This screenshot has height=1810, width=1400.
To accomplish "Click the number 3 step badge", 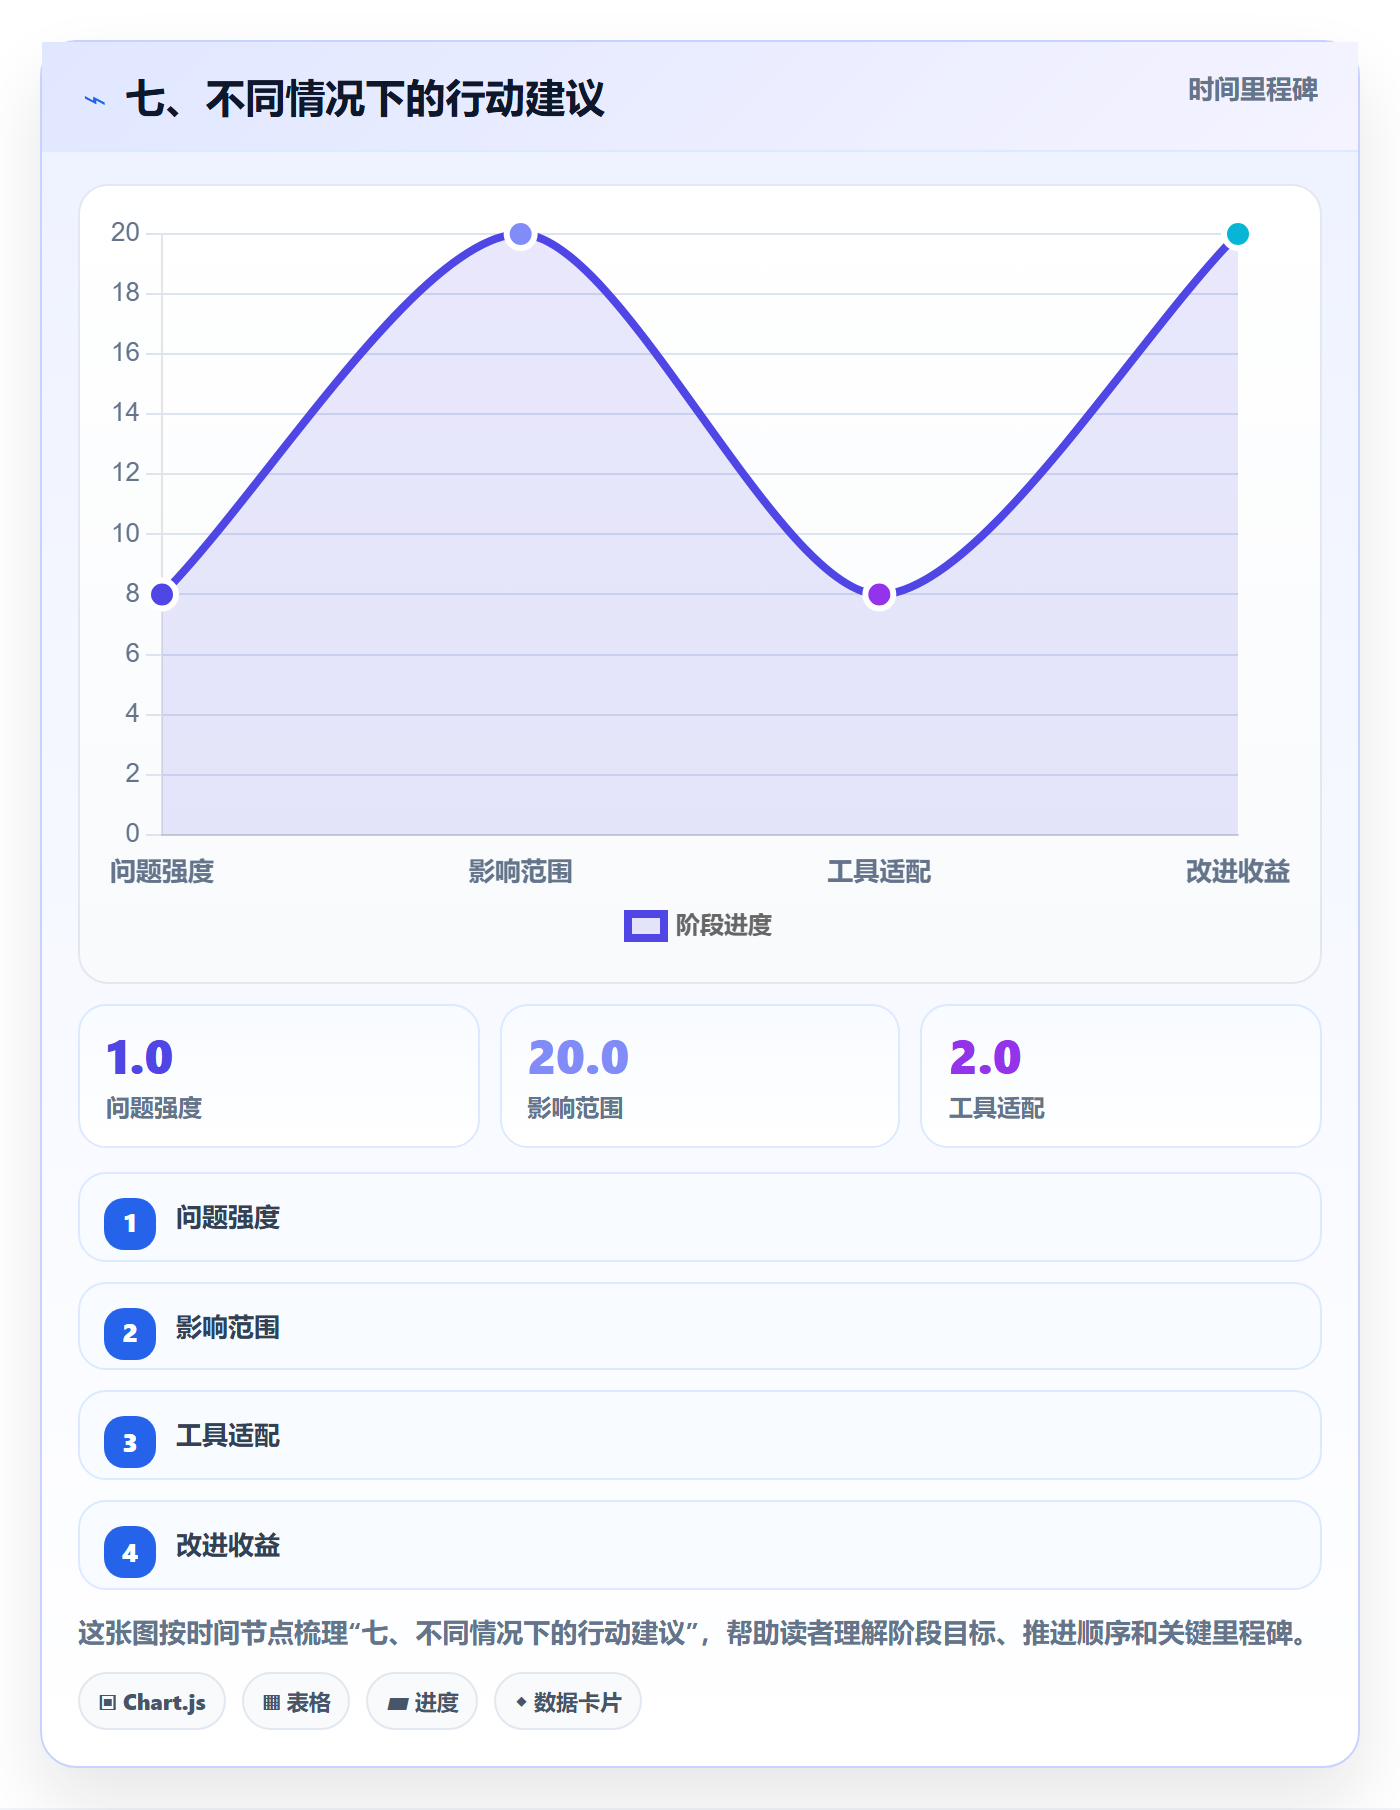I will [x=130, y=1442].
